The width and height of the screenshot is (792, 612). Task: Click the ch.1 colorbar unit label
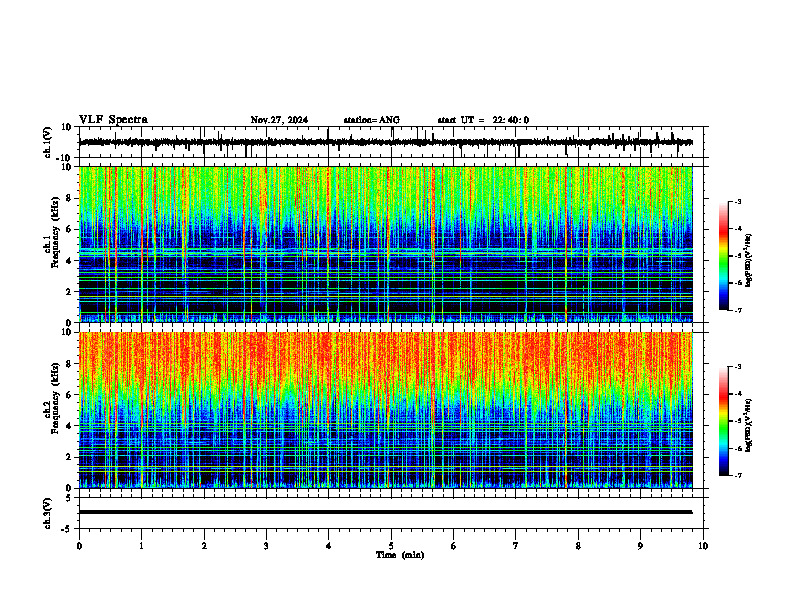[749, 260]
